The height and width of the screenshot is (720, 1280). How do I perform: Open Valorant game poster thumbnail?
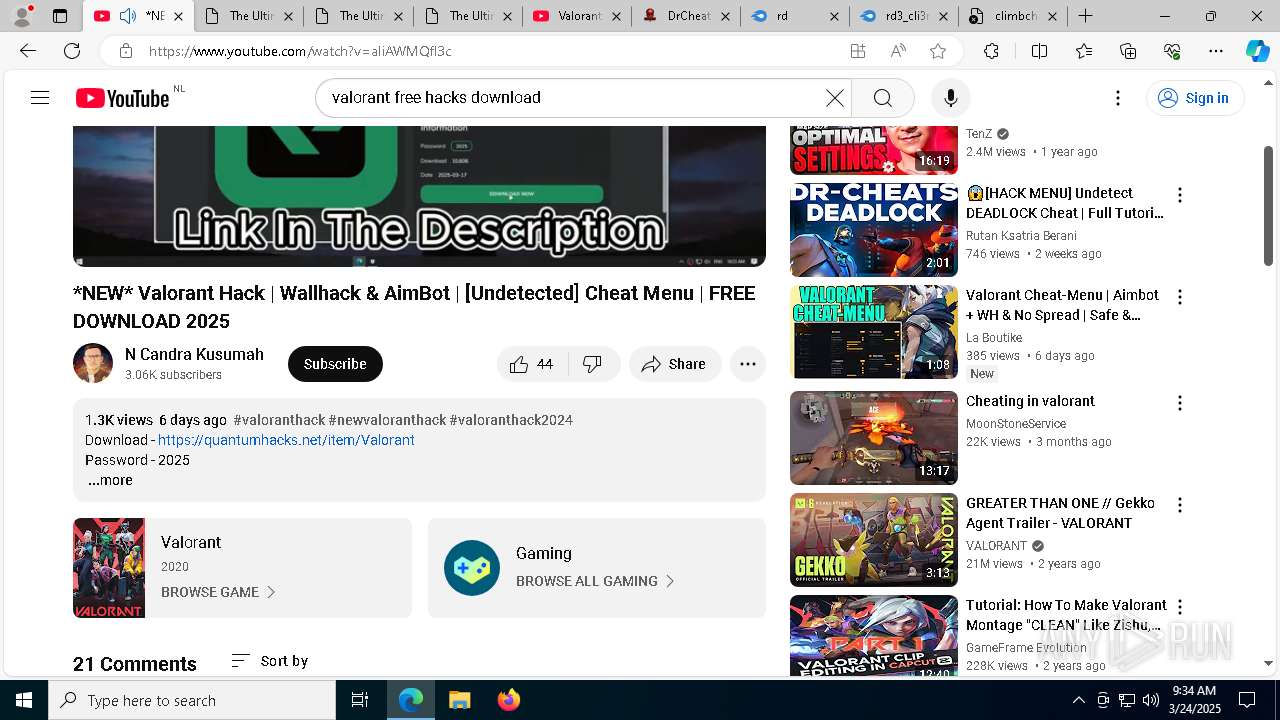tap(109, 568)
